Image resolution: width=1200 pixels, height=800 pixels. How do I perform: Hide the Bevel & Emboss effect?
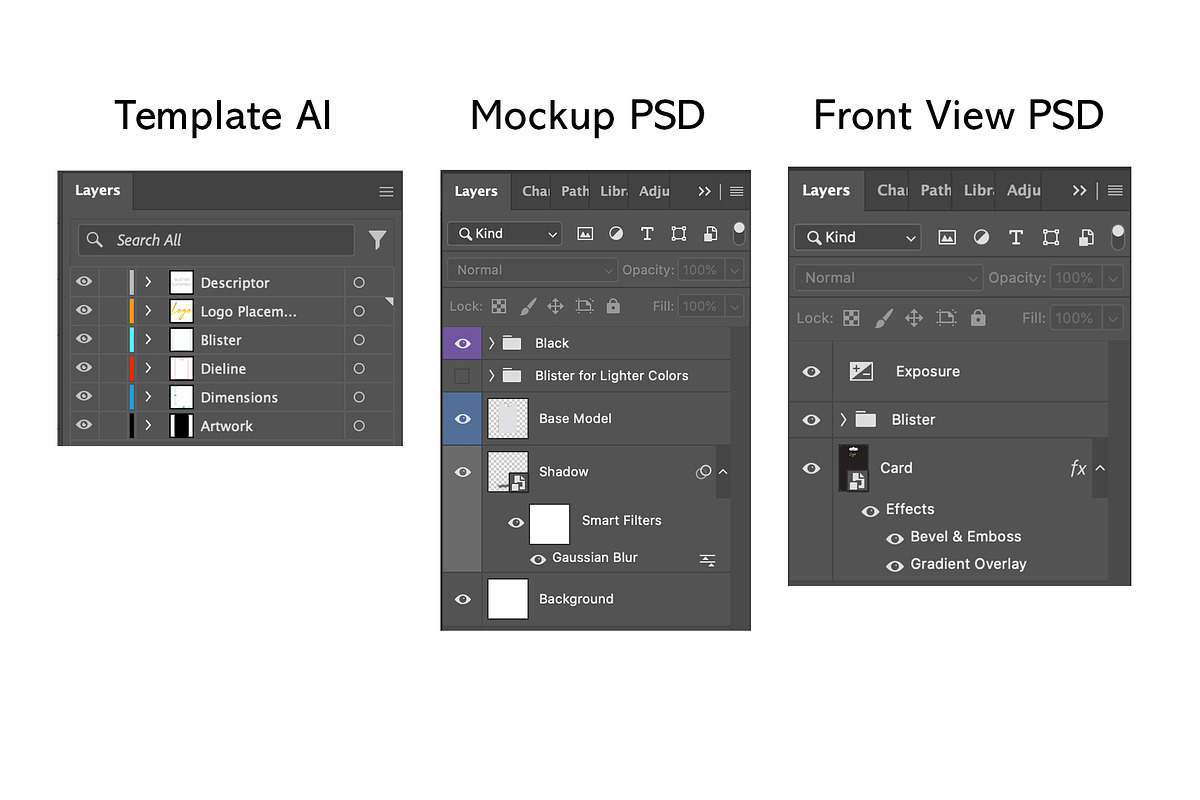click(895, 538)
